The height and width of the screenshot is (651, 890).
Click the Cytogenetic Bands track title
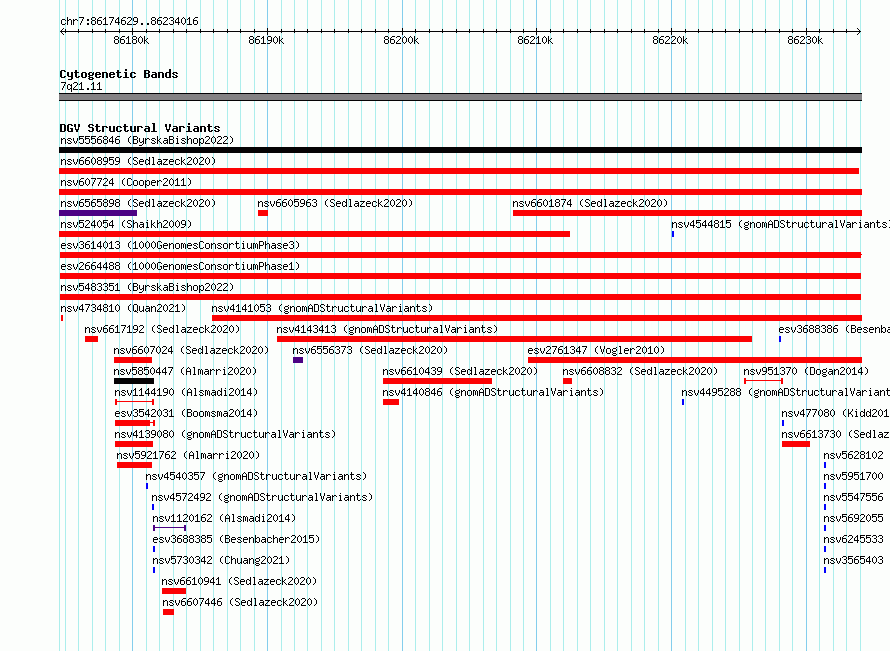pos(119,74)
